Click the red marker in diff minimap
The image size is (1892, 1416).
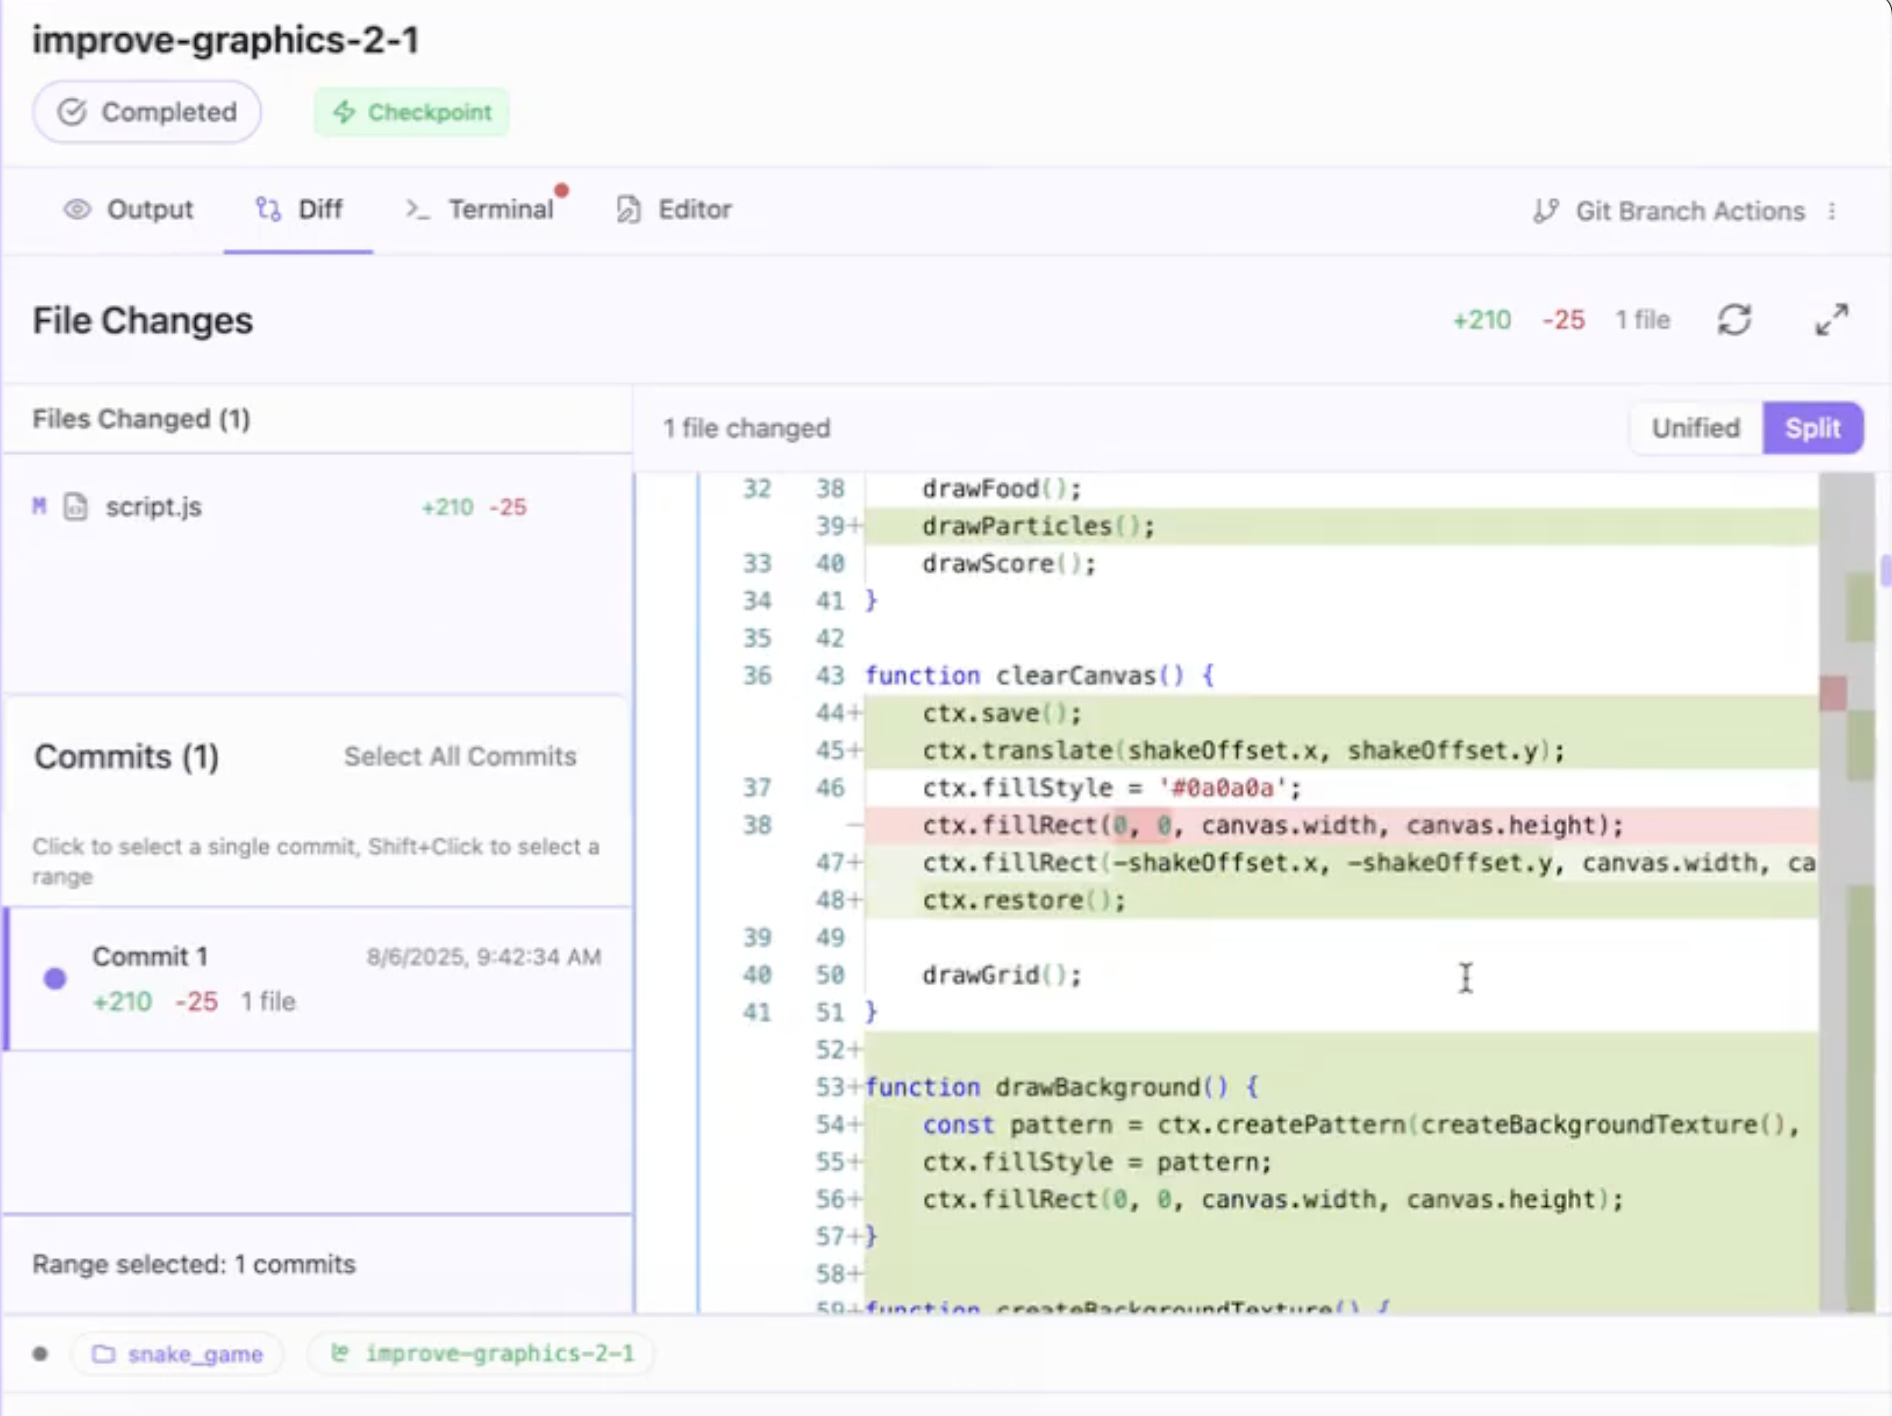(x=1833, y=692)
